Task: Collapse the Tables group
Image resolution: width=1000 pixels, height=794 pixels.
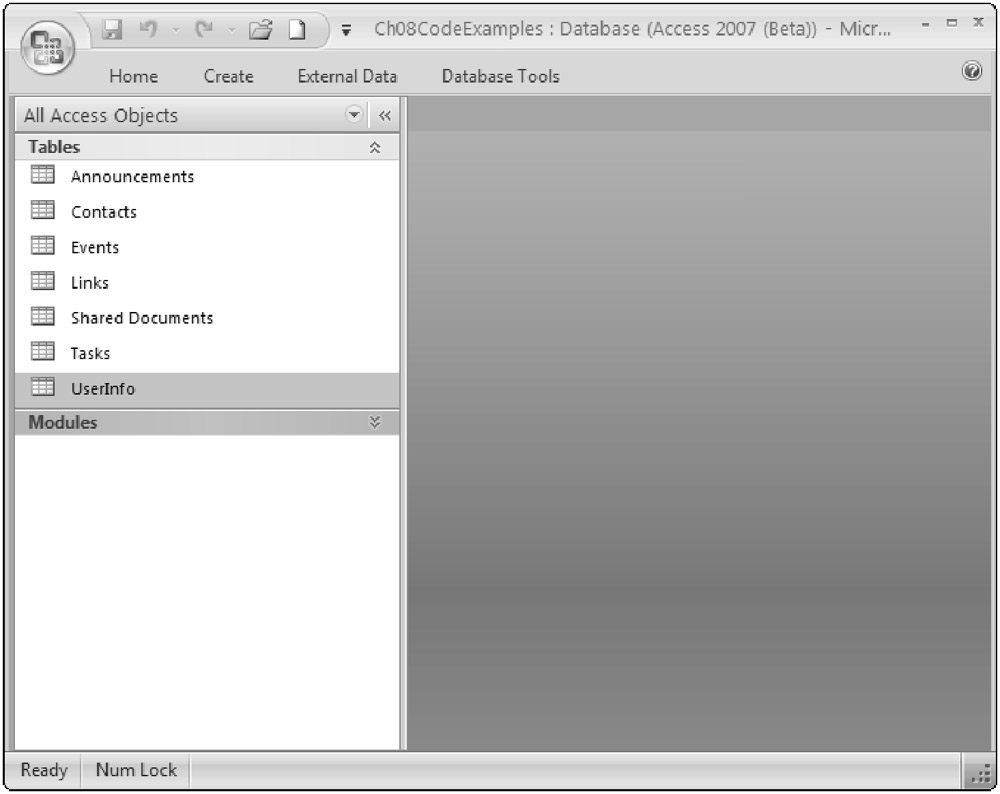Action: pyautogui.click(x=375, y=147)
